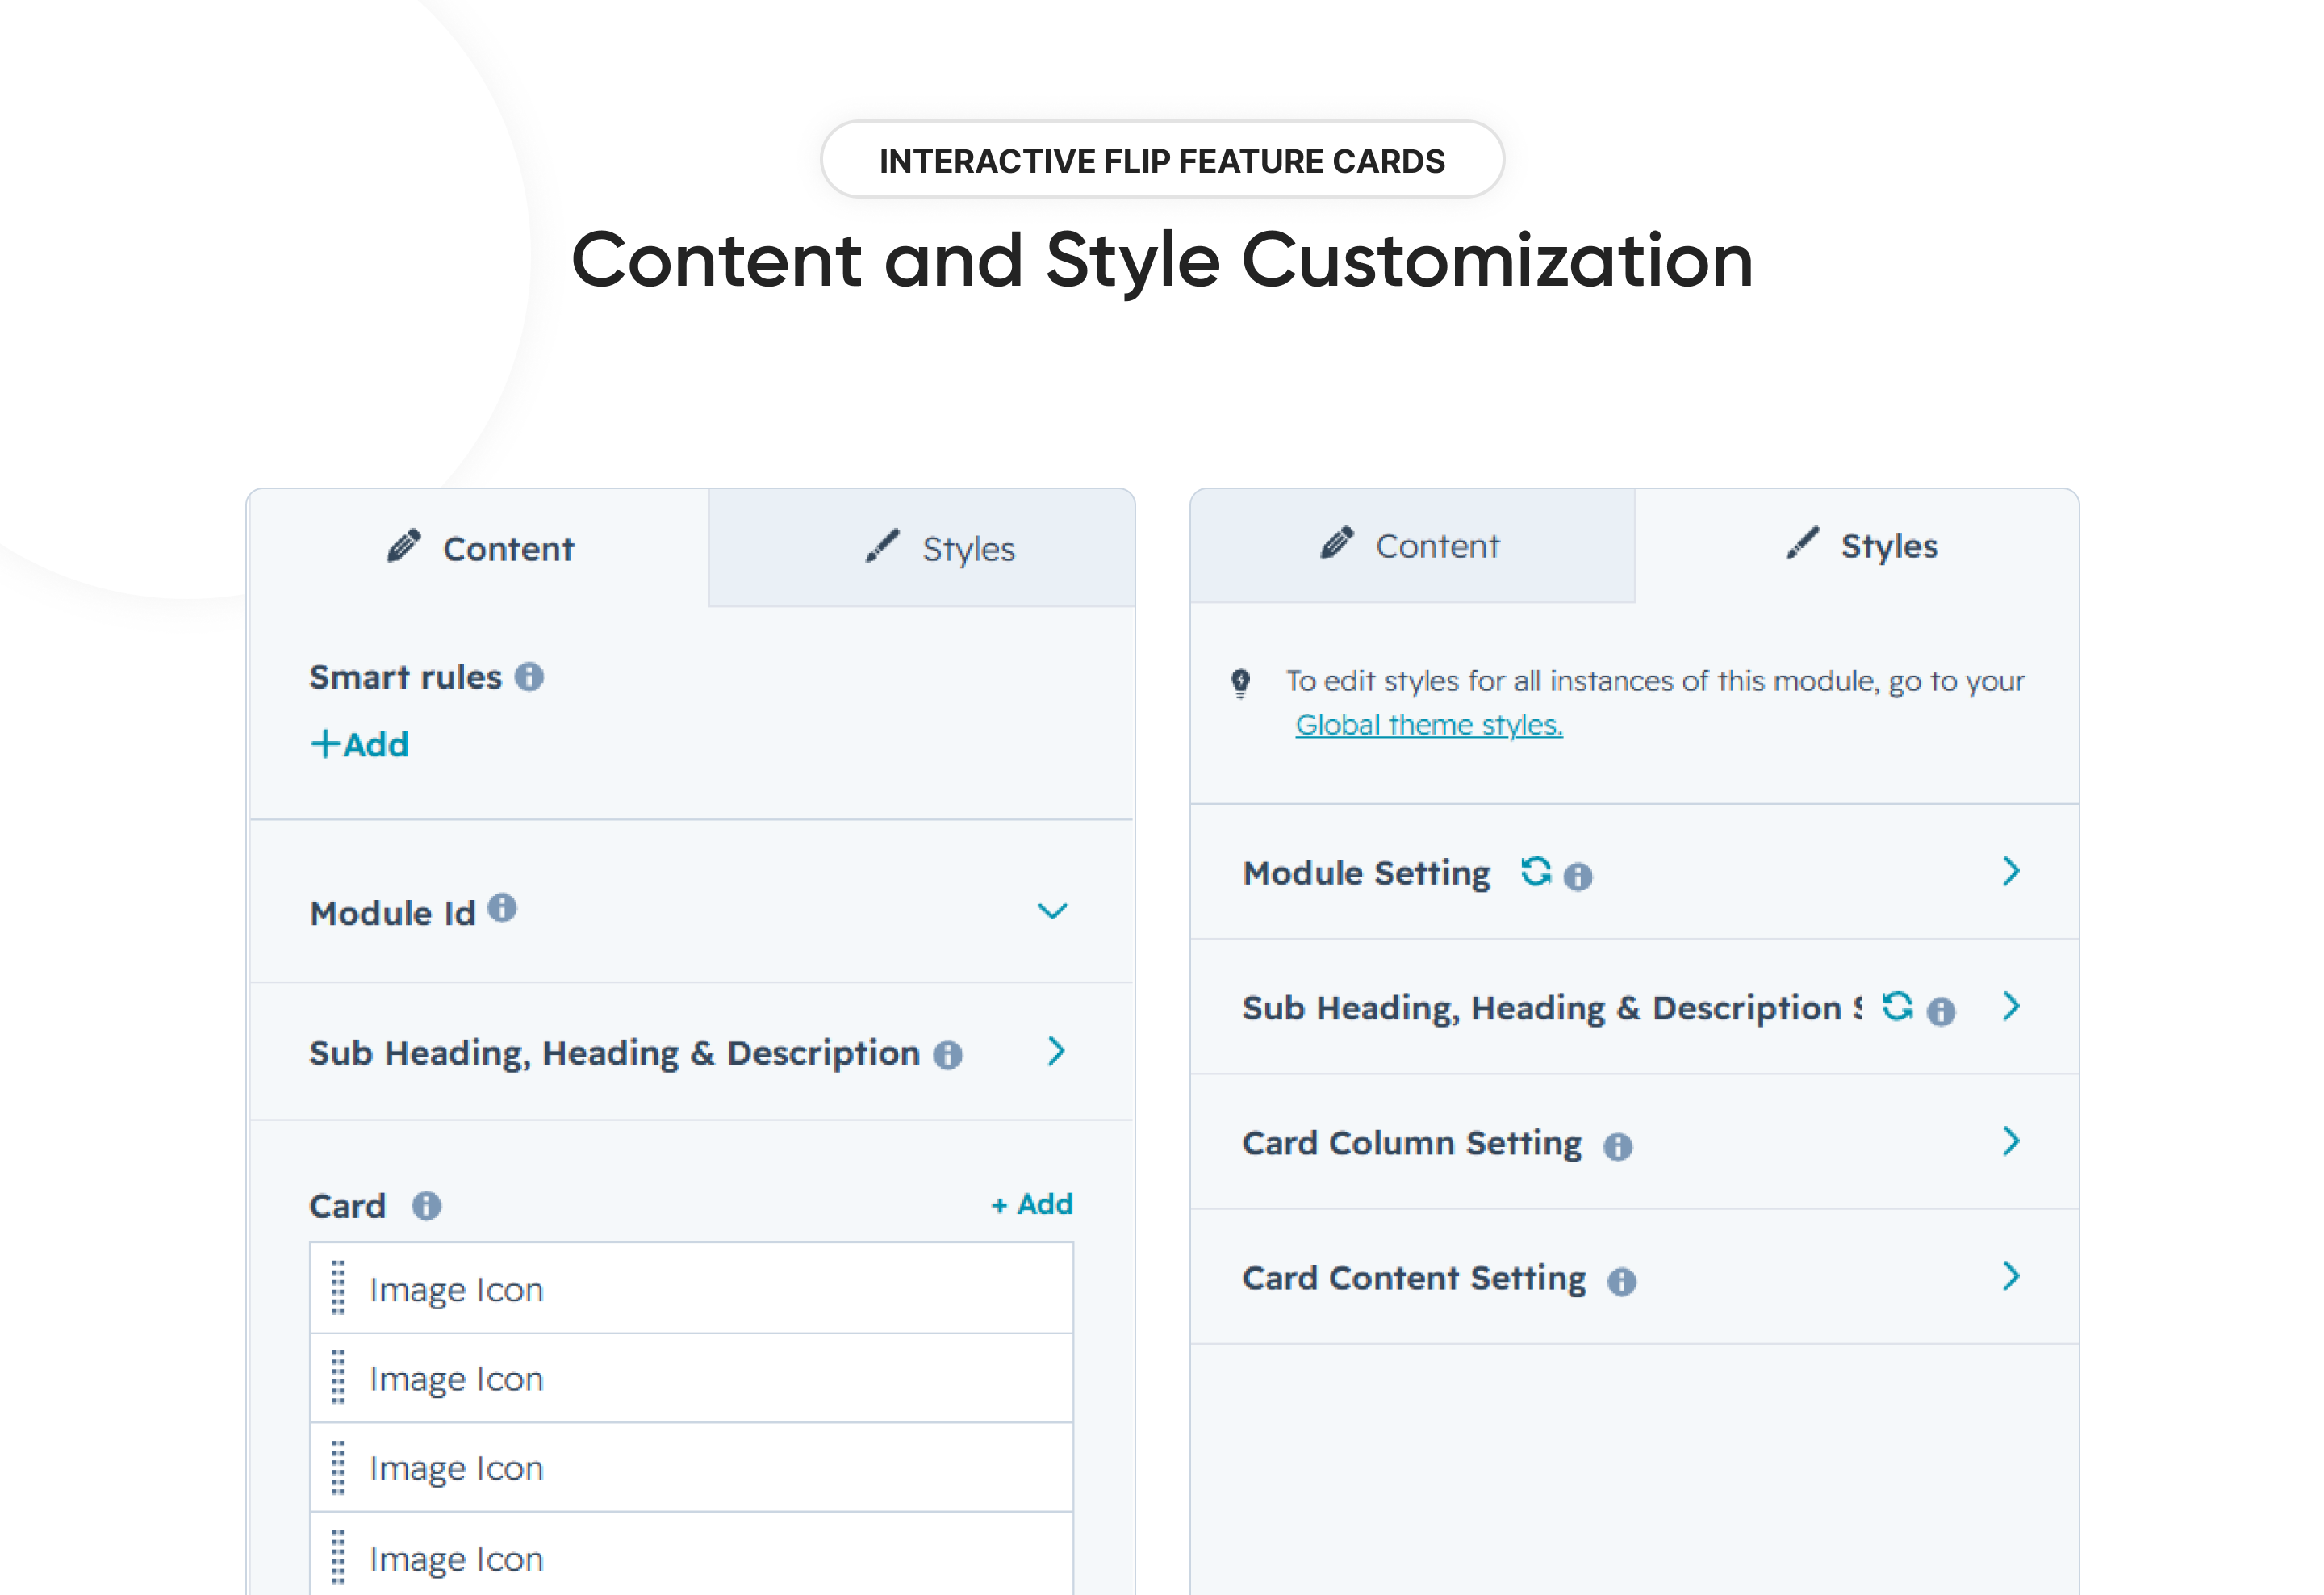Viewport: 2324px width, 1595px height.
Task: Grab drag handle of second Image Icon row
Action: 338,1377
